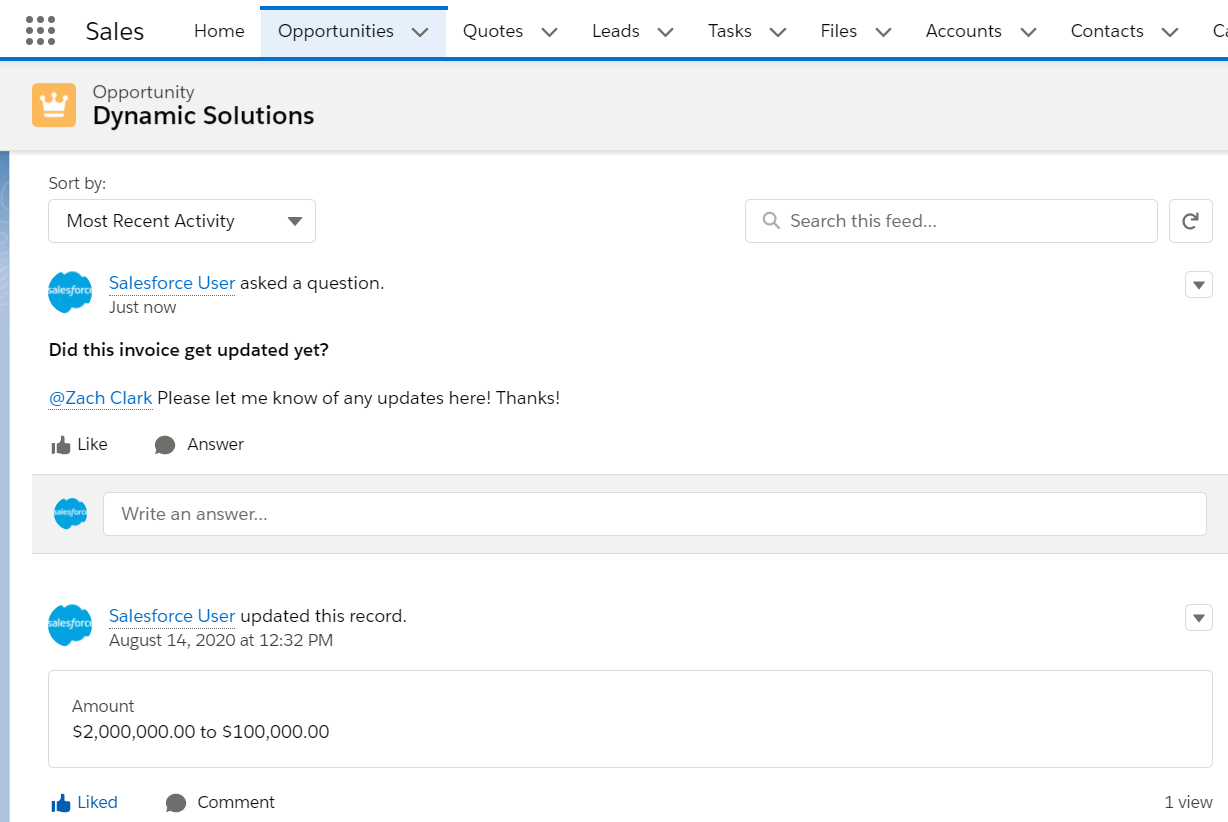
Task: Expand the Accounts tab chevron
Action: tap(1028, 32)
